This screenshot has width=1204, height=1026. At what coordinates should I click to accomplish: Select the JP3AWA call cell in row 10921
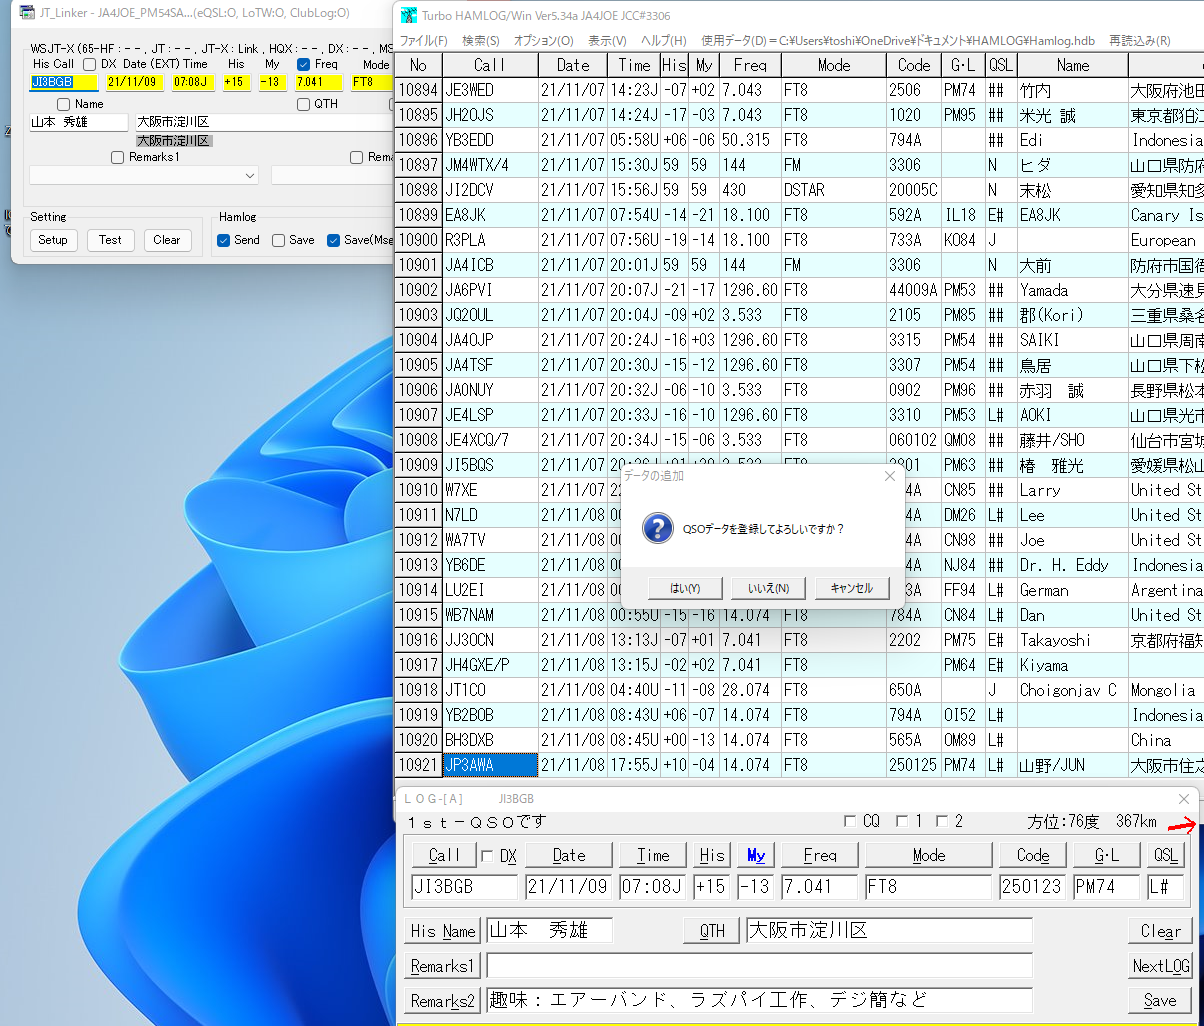coord(490,765)
